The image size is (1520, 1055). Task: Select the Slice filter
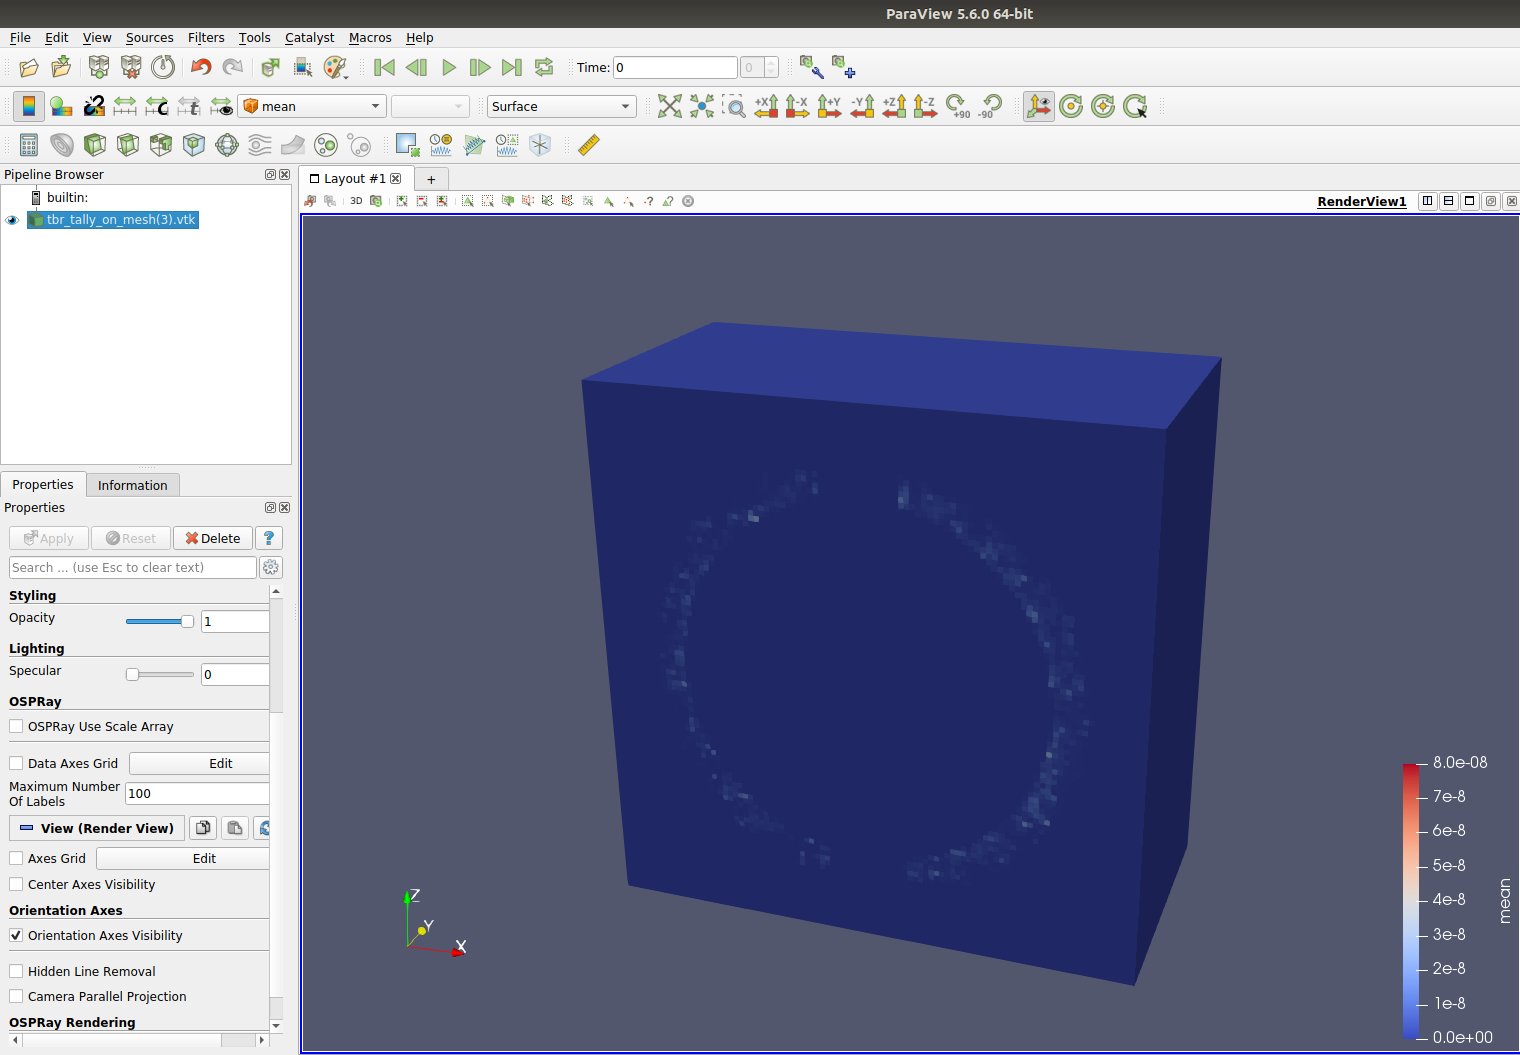128,144
